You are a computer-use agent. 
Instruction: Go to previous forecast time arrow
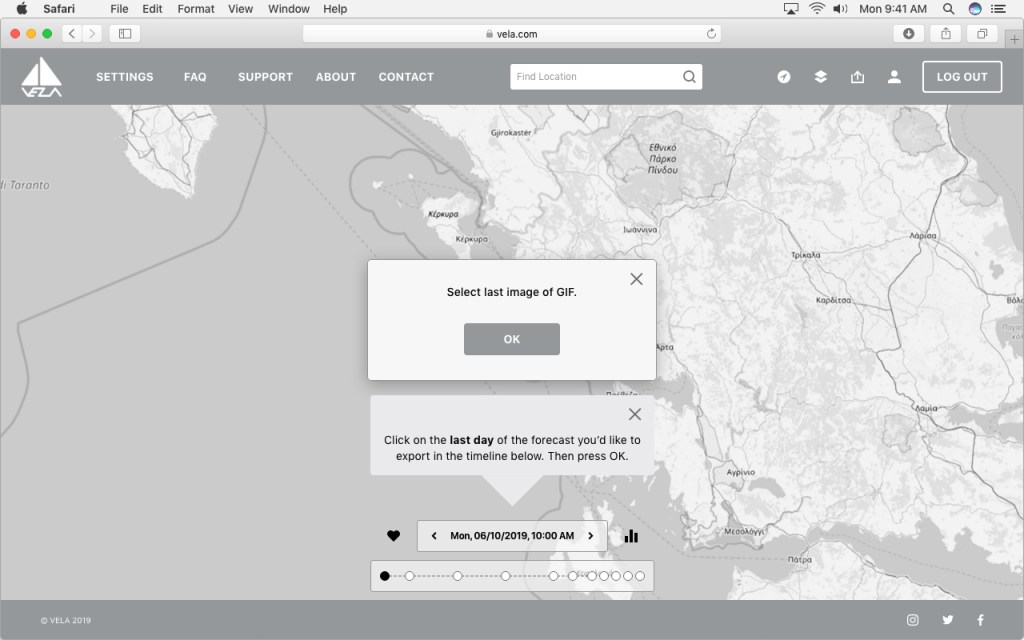click(434, 536)
